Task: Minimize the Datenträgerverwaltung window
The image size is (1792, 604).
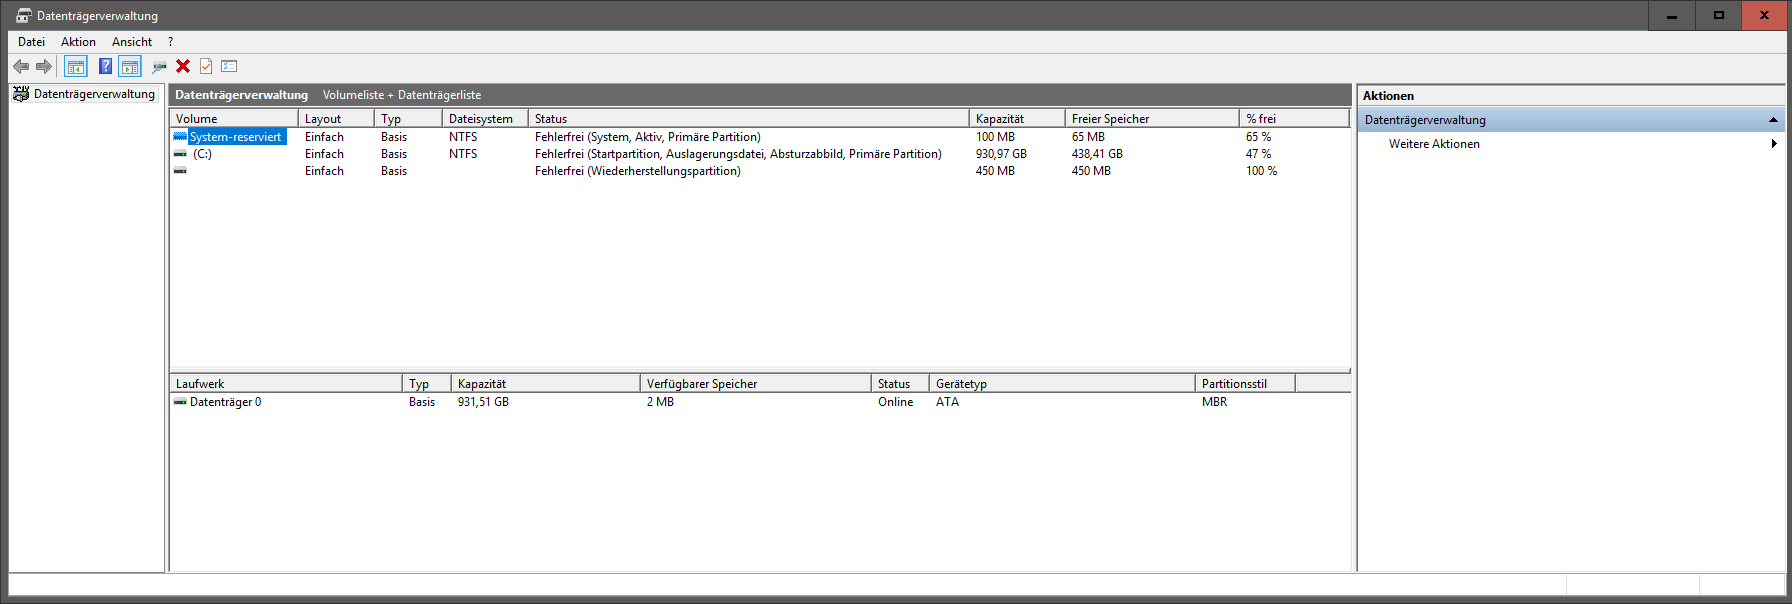Action: pyautogui.click(x=1672, y=15)
